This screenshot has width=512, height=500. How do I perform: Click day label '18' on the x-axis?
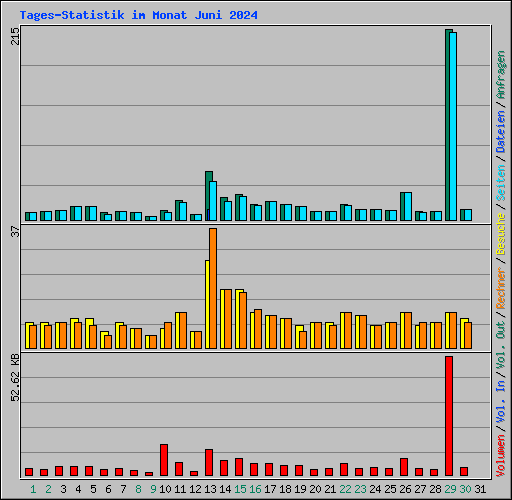pyautogui.click(x=285, y=489)
